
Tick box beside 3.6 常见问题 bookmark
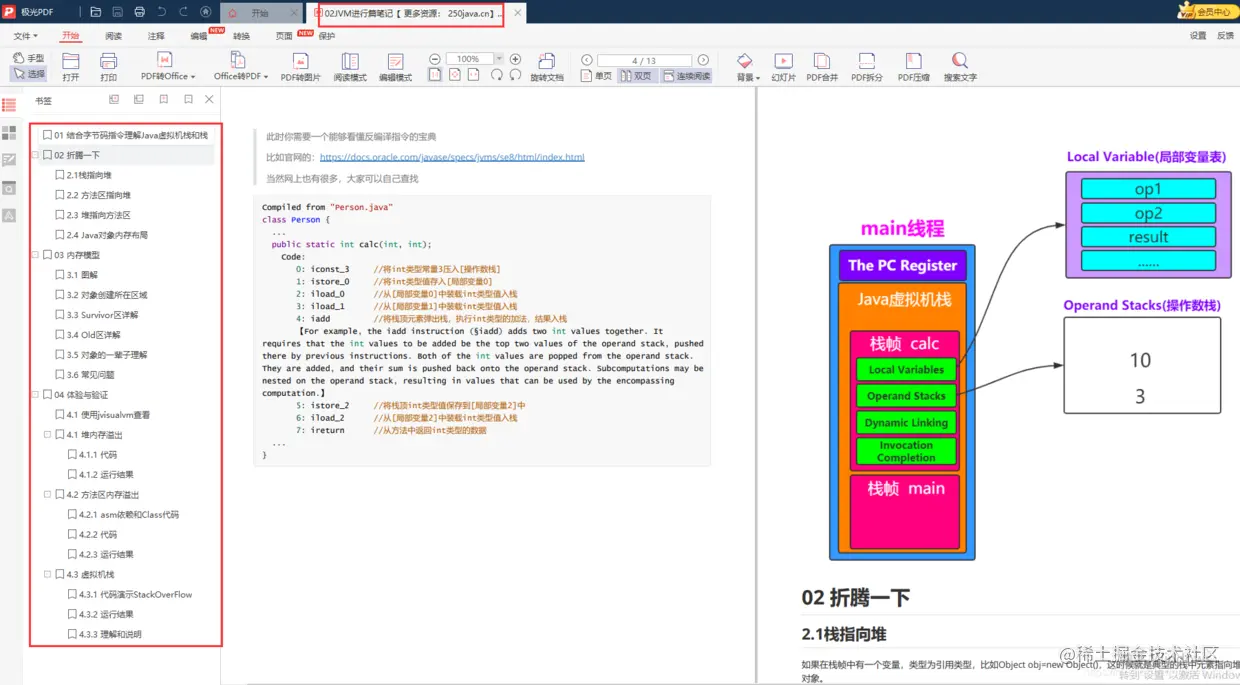tap(60, 375)
